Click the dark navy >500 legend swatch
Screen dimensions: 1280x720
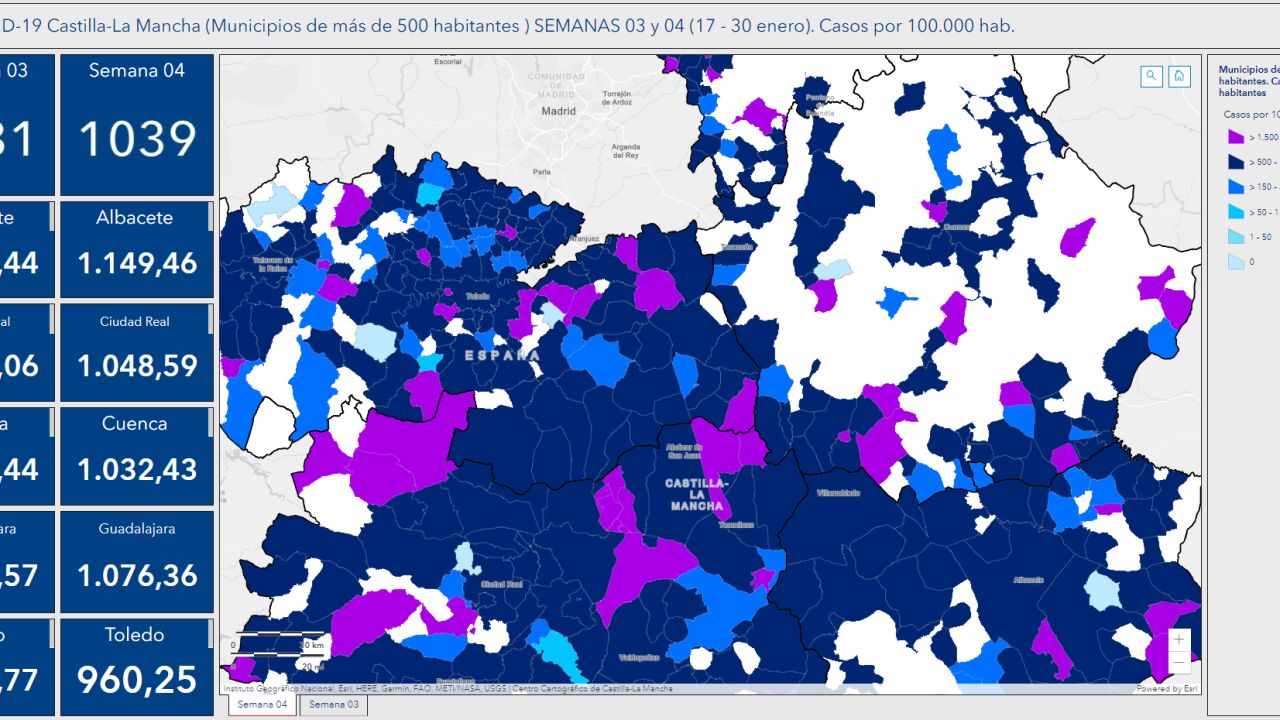[x=1236, y=162]
